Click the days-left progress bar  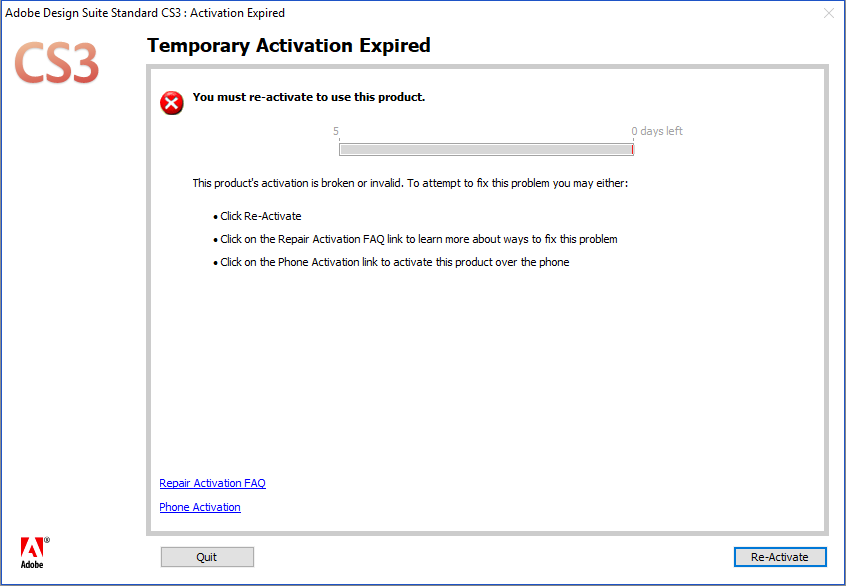click(x=485, y=149)
